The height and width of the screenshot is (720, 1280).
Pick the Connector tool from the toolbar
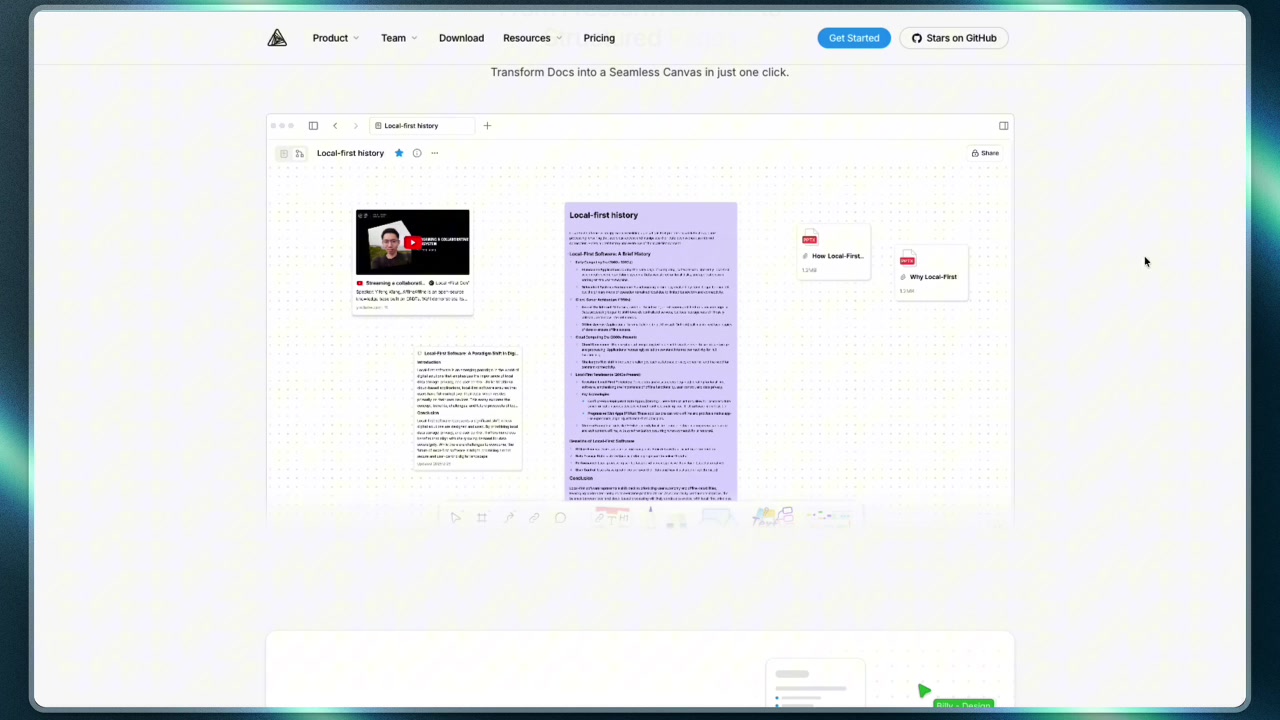[508, 517]
